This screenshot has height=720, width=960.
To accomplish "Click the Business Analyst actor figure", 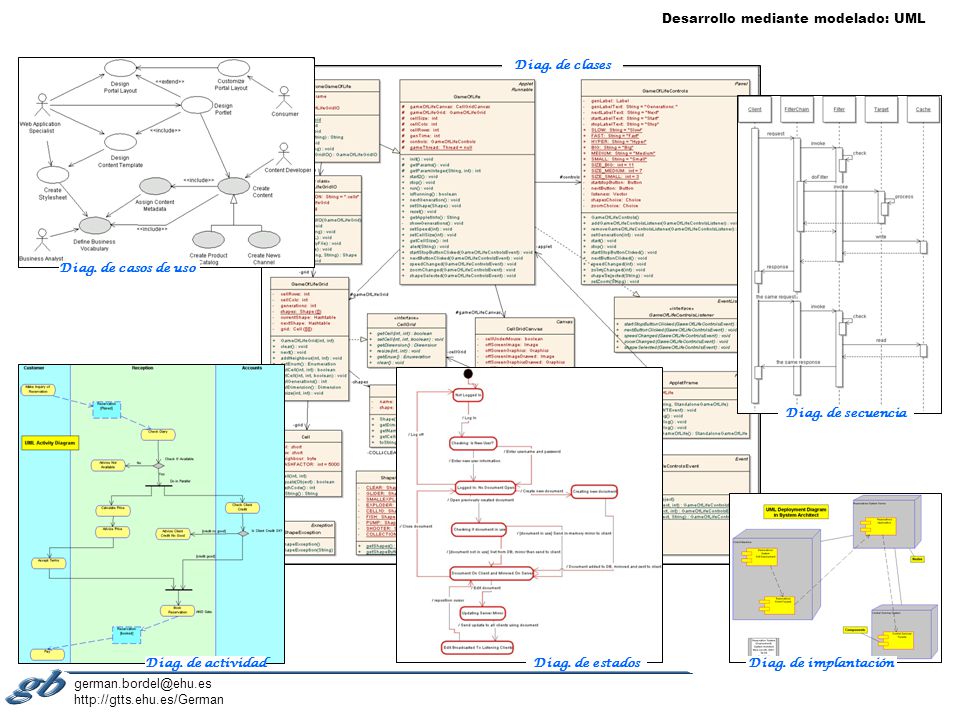I will (x=42, y=240).
